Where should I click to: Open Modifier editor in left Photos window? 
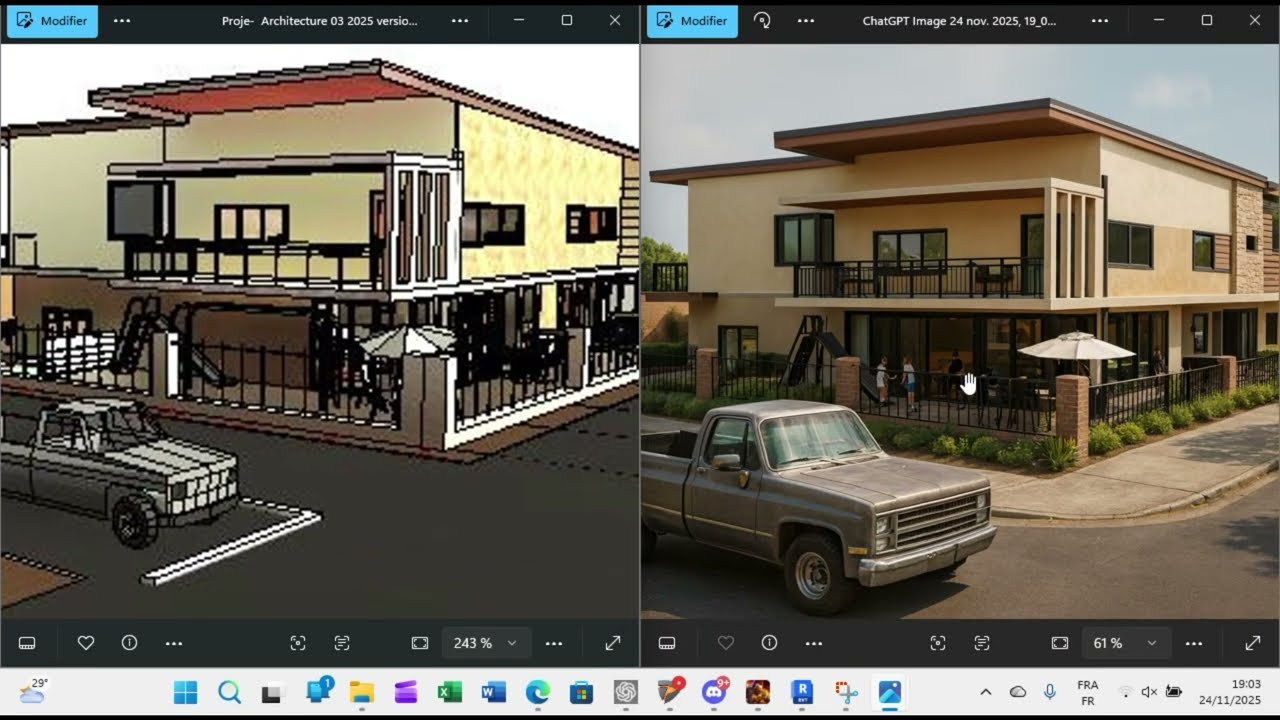52,21
